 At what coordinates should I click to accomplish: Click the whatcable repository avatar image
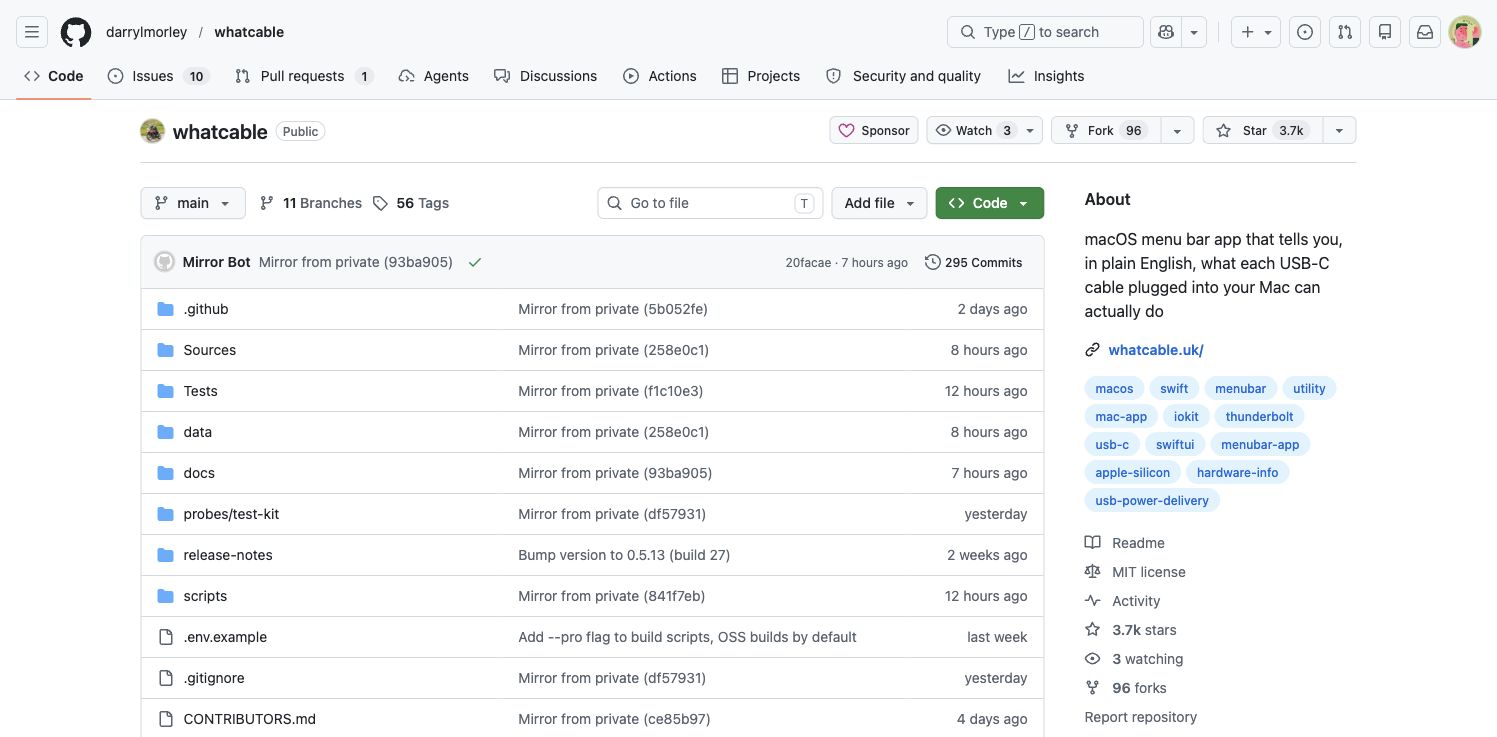tap(152, 131)
